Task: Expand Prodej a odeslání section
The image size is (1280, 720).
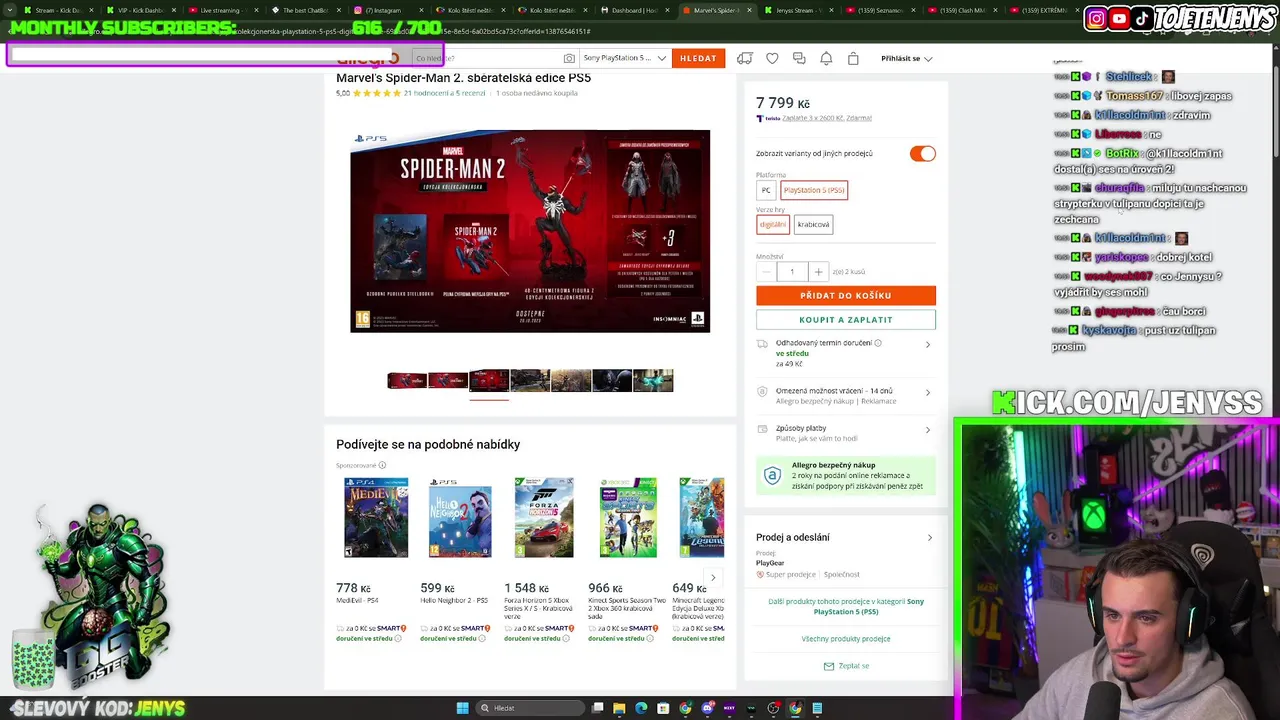Action: coord(929,538)
